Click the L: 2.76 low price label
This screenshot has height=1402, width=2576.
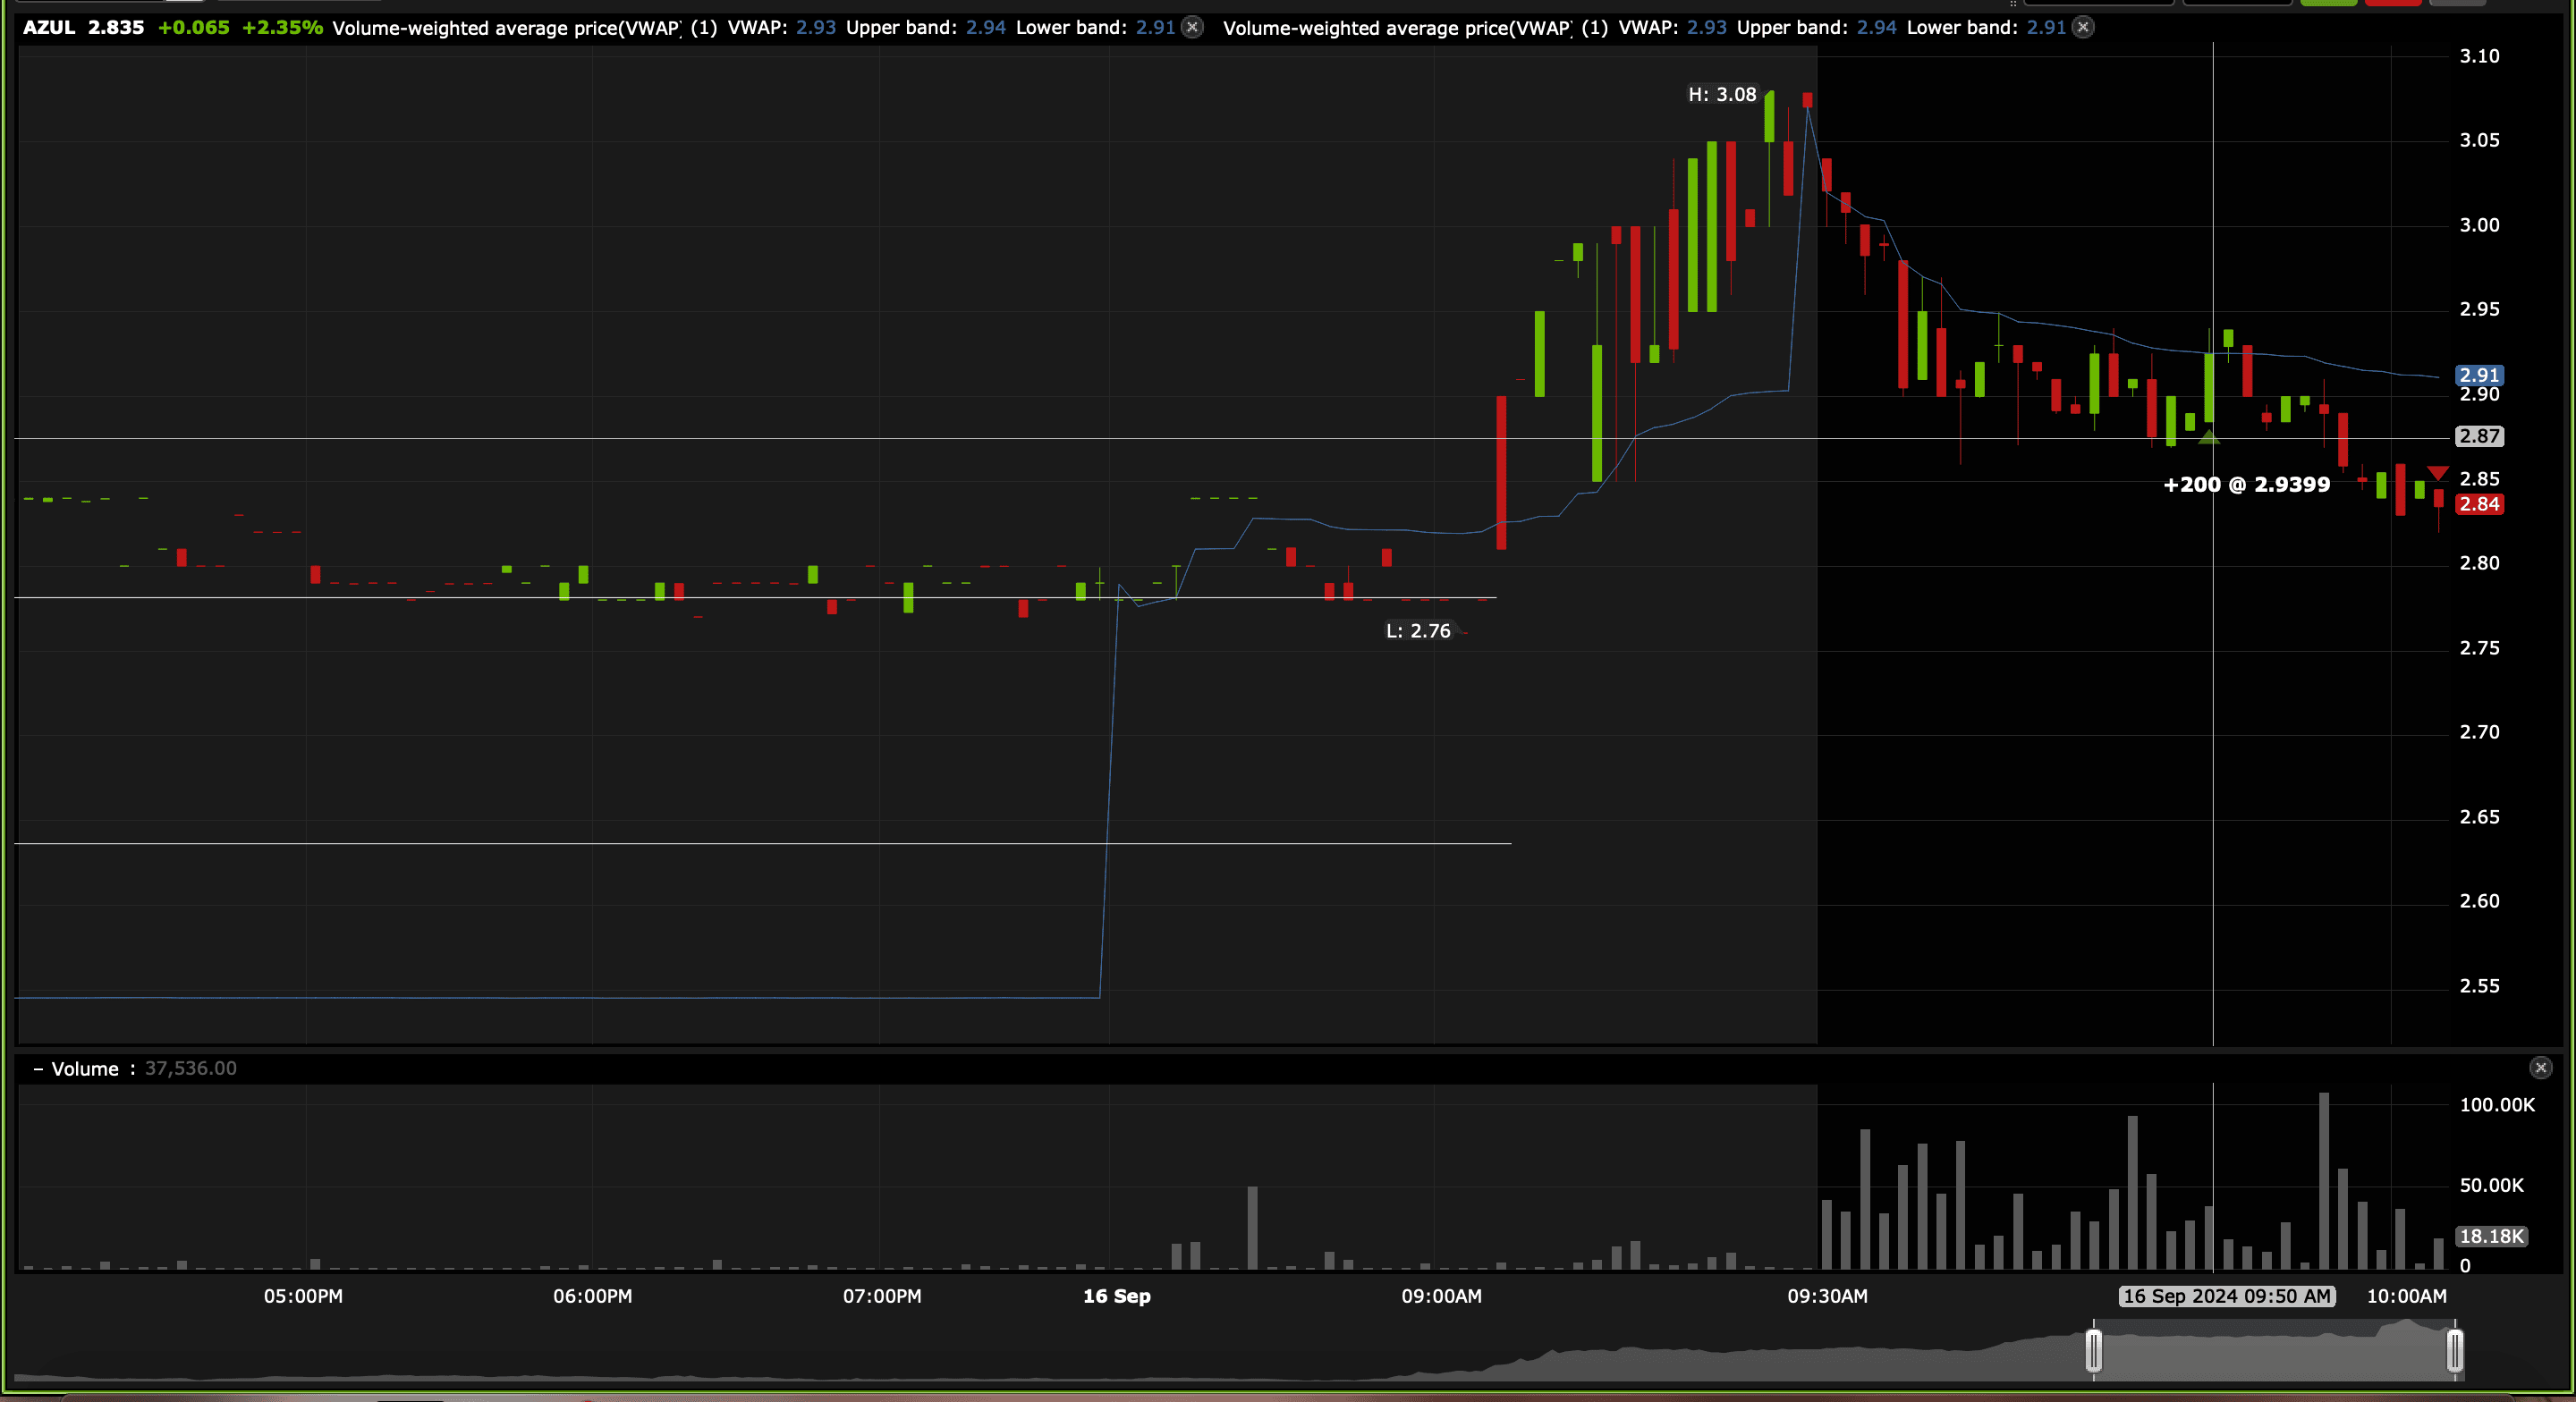click(1418, 631)
